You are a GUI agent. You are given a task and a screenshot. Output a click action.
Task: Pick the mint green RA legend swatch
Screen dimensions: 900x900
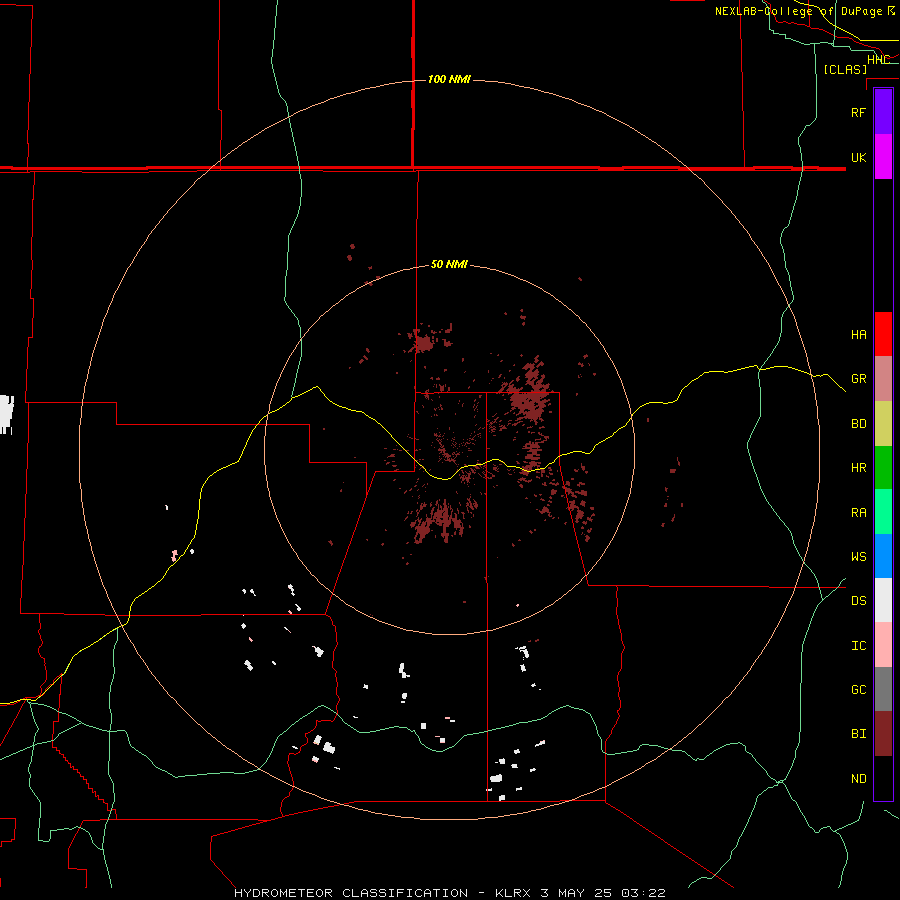tap(883, 512)
